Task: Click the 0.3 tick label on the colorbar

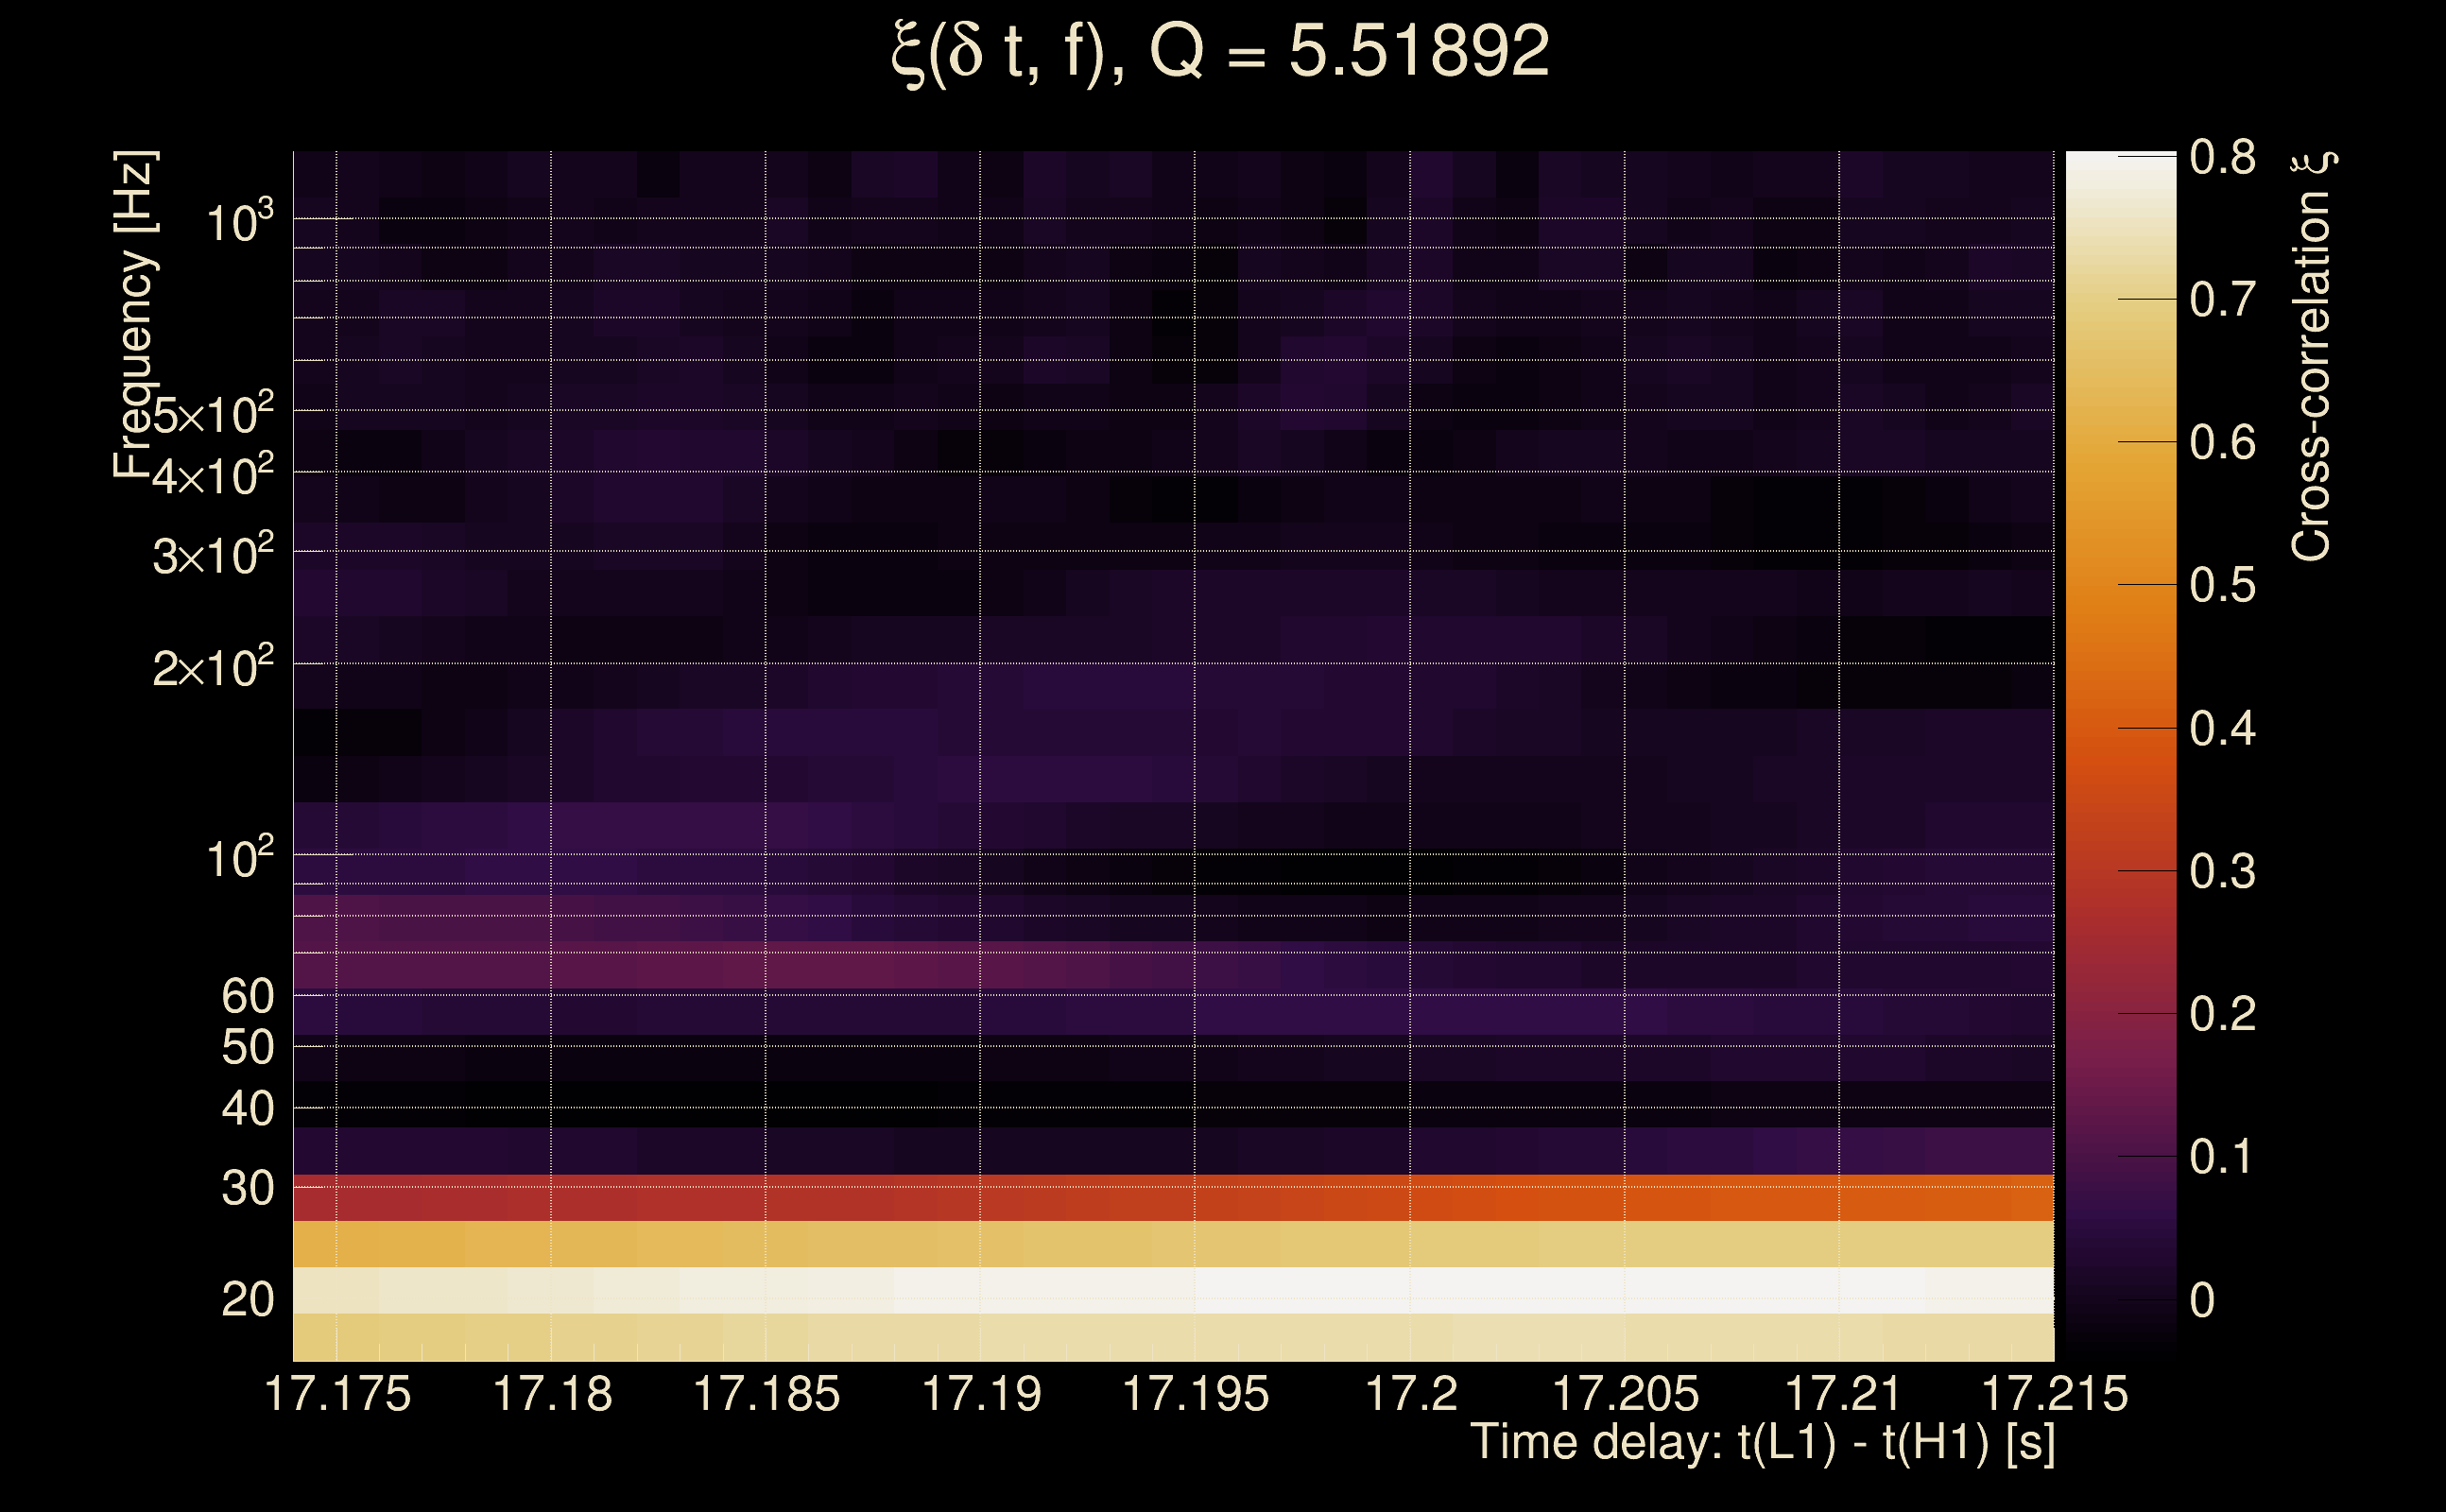Action: click(x=2222, y=872)
